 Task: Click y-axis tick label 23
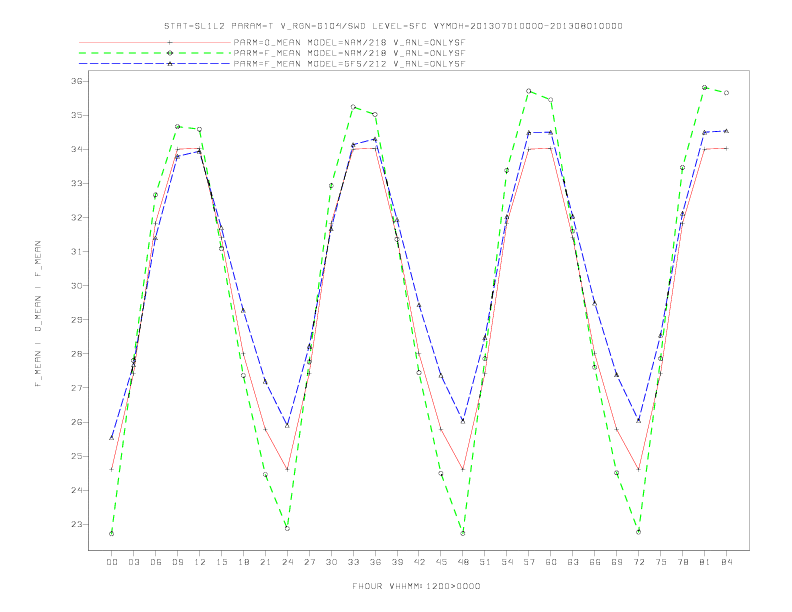click(x=76, y=525)
